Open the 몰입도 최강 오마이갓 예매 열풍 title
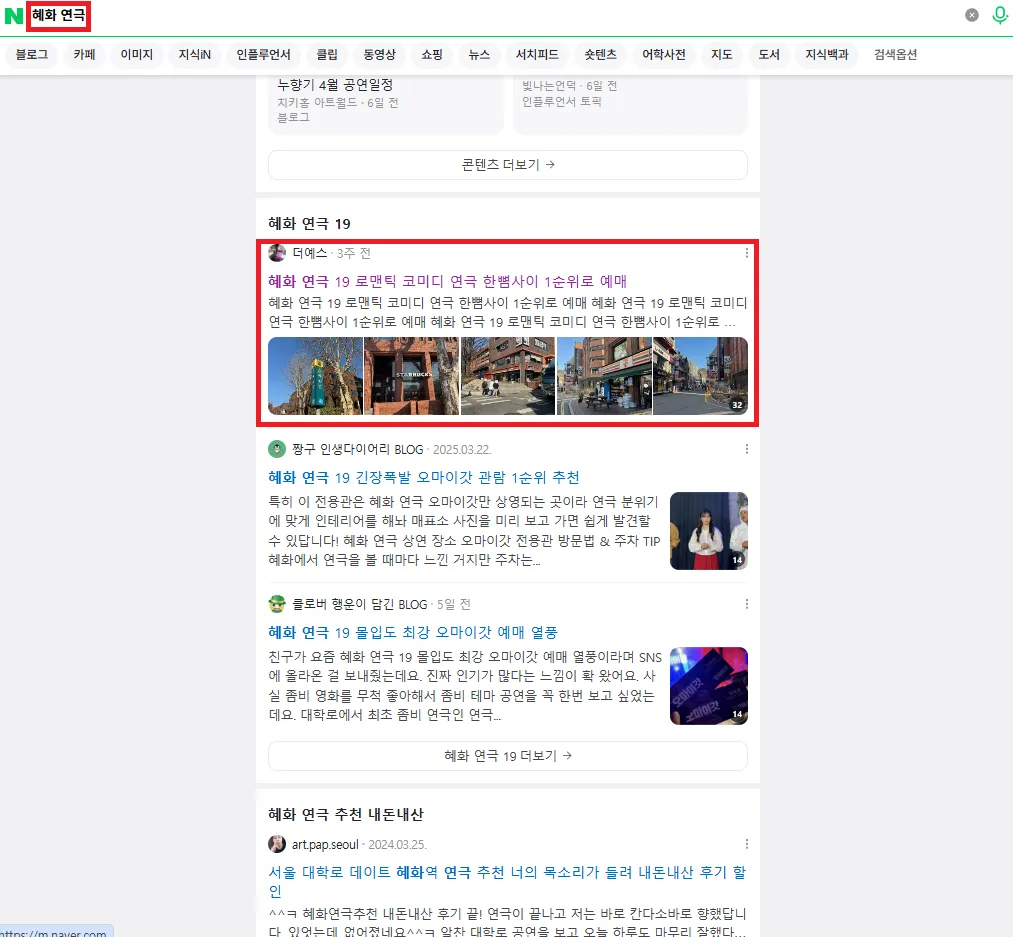The width and height of the screenshot is (1013, 937). pos(413,633)
